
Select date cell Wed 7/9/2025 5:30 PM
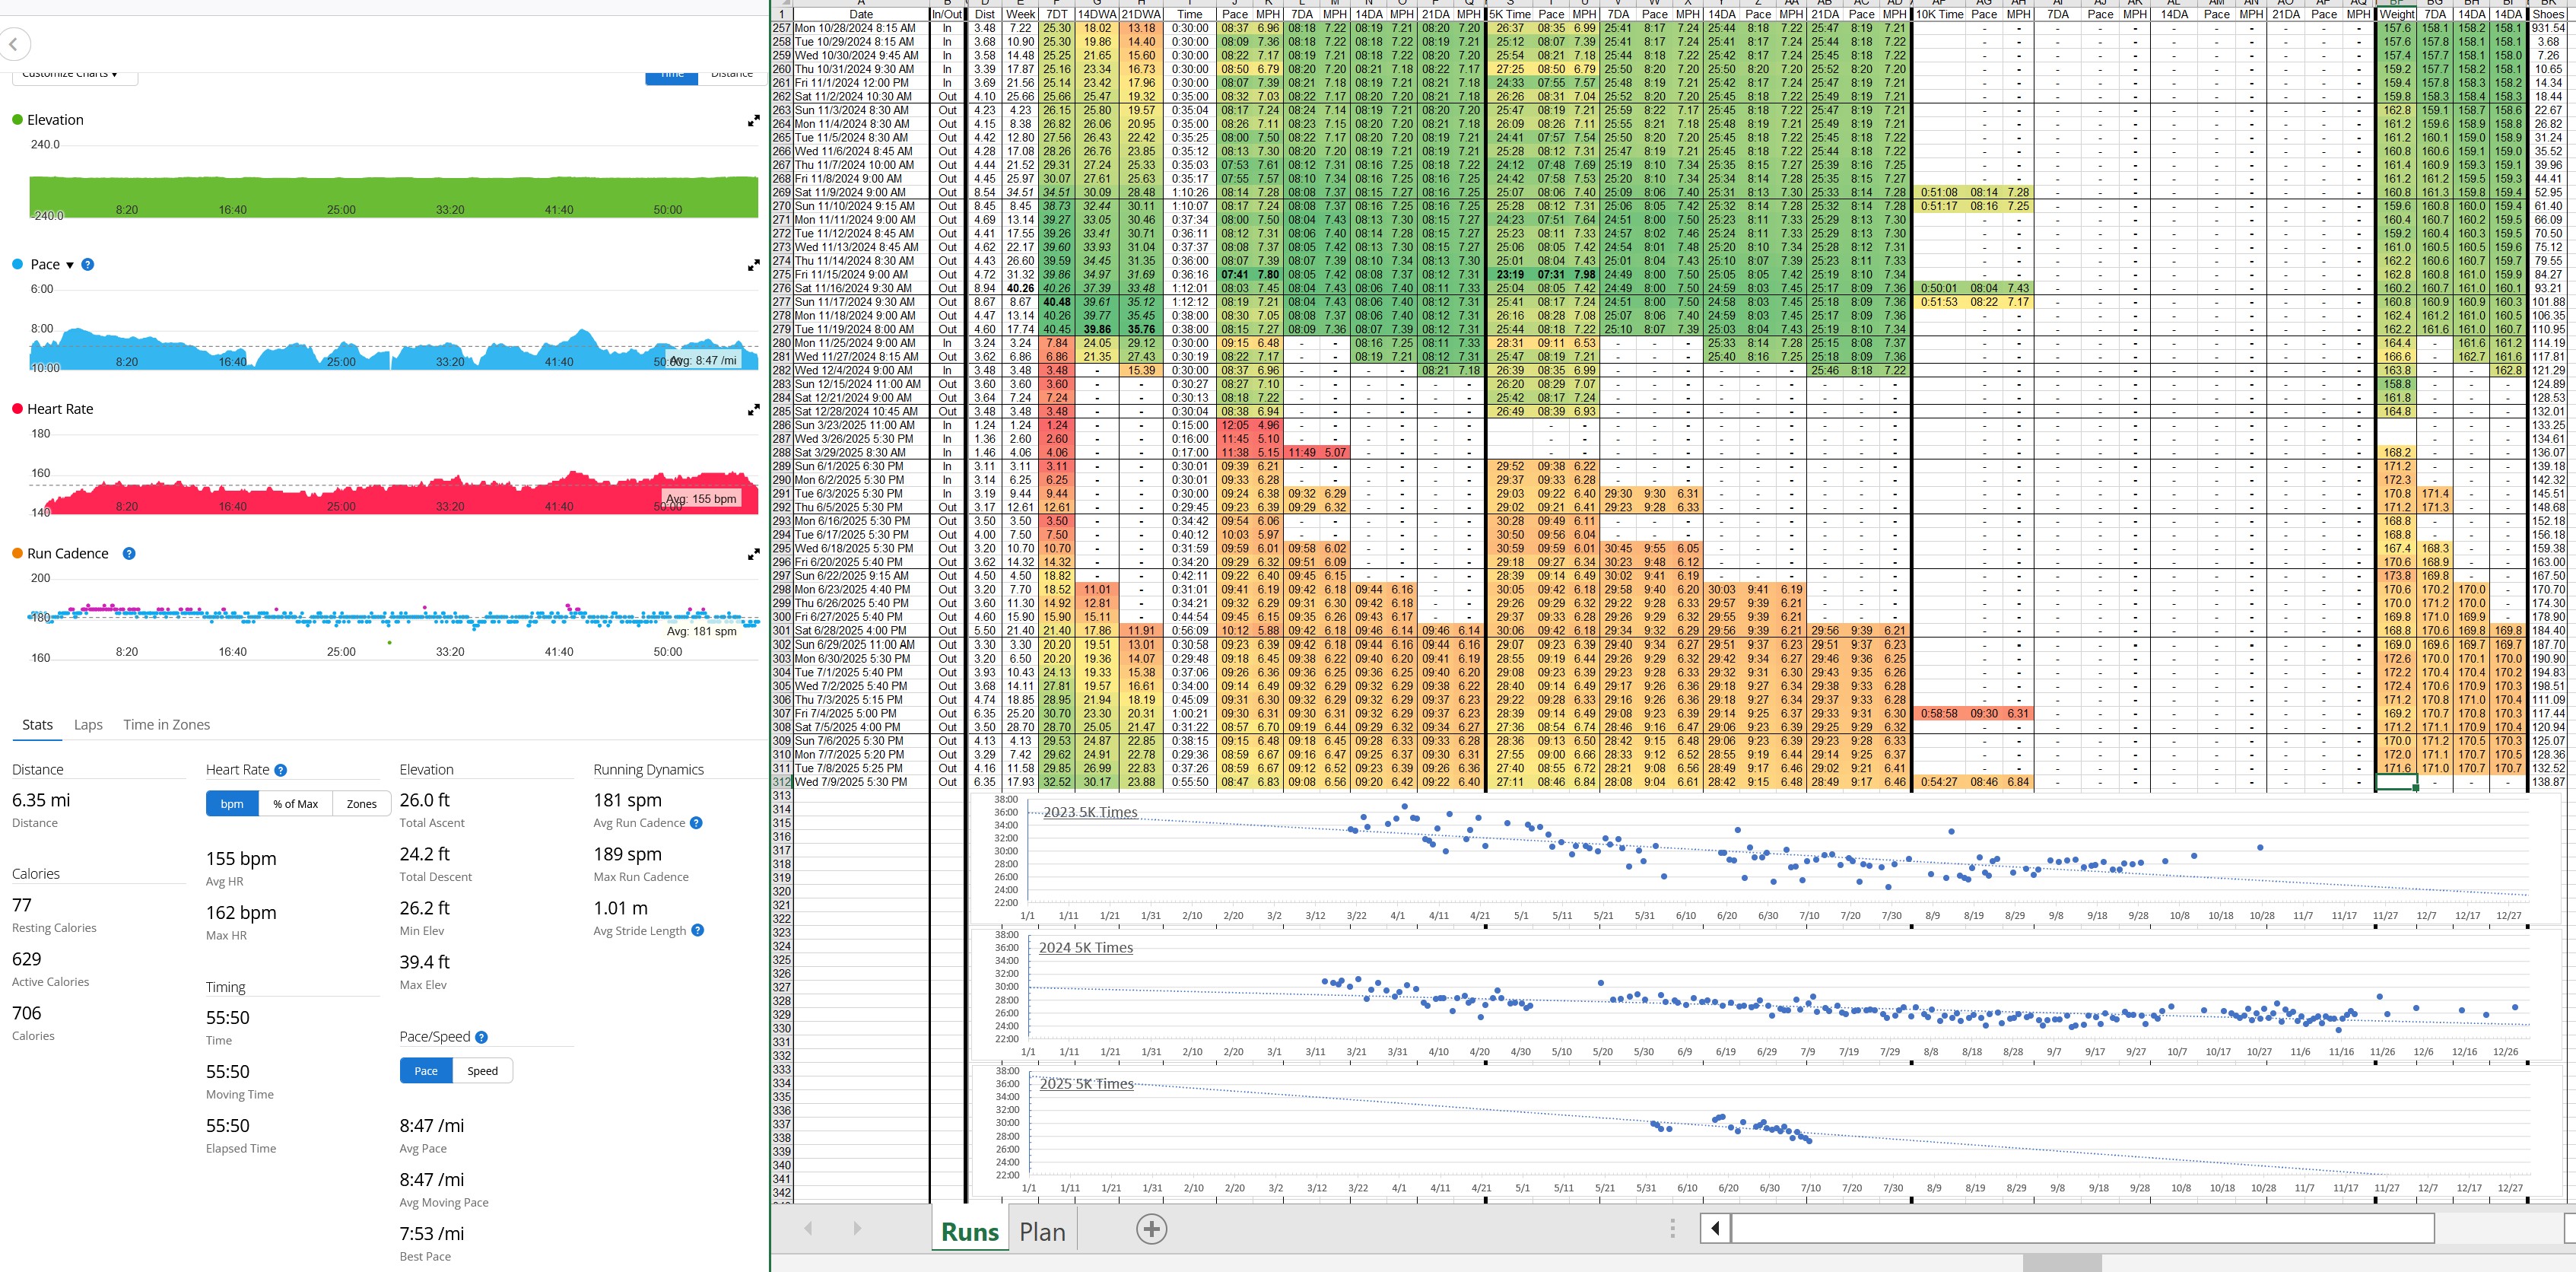point(861,782)
